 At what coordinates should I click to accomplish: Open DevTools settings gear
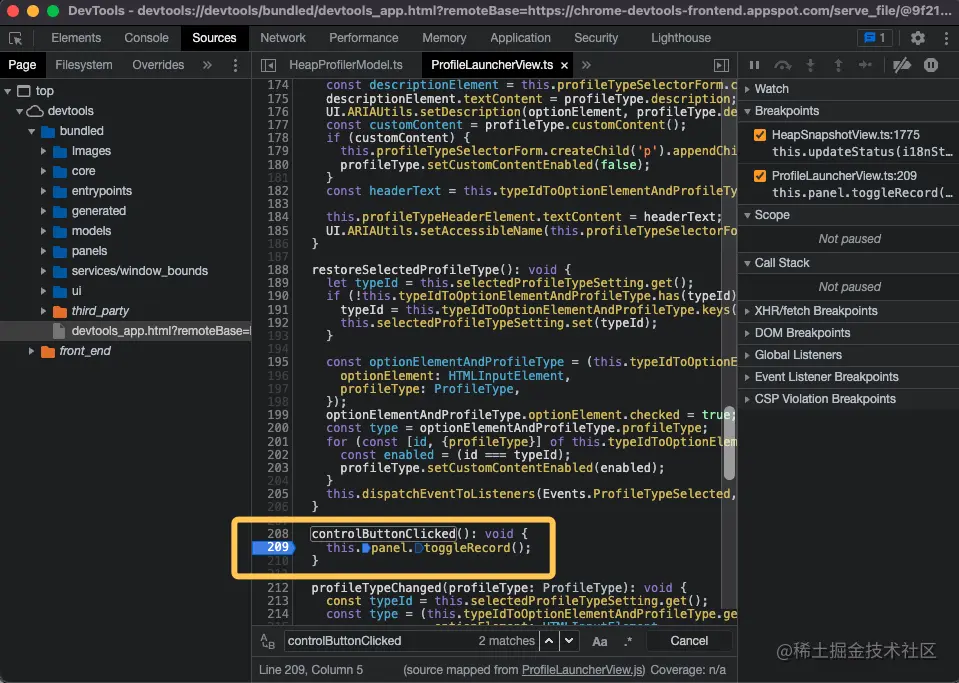click(917, 38)
